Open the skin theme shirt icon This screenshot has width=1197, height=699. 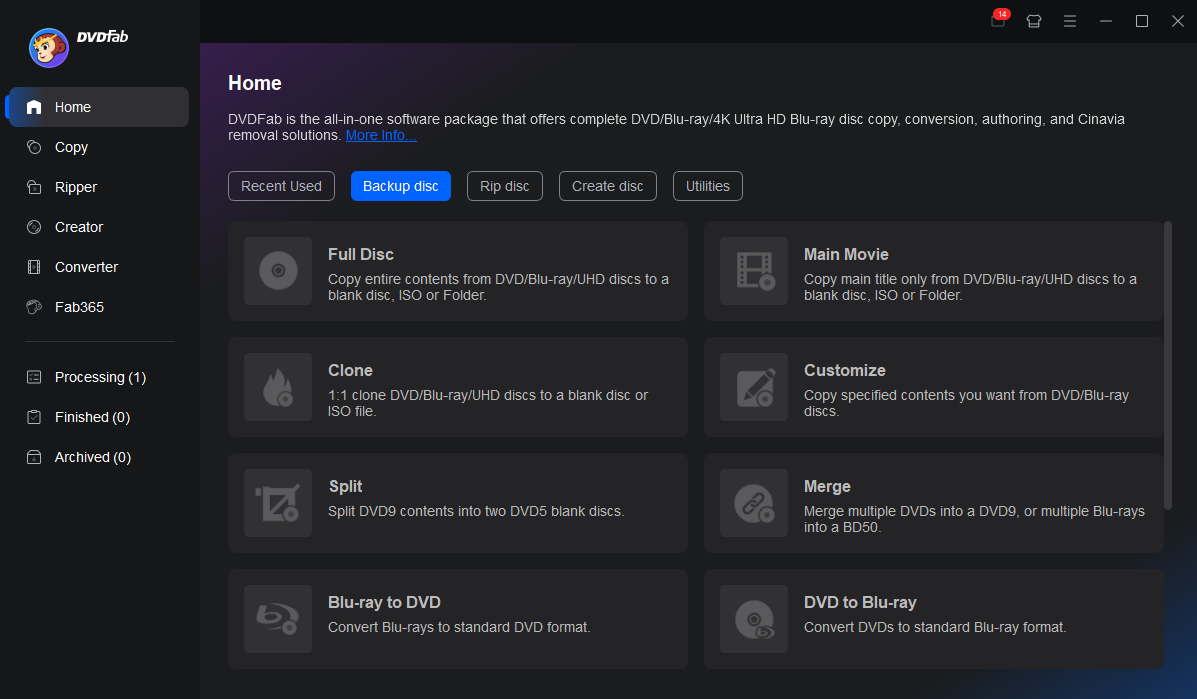point(1034,21)
